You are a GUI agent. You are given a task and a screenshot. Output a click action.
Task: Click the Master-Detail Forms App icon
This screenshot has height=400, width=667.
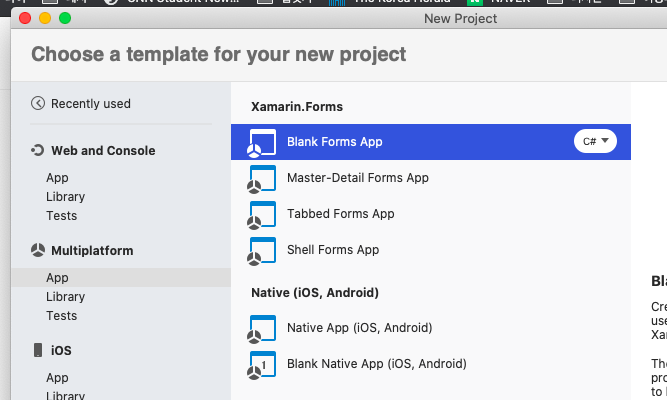pos(262,179)
